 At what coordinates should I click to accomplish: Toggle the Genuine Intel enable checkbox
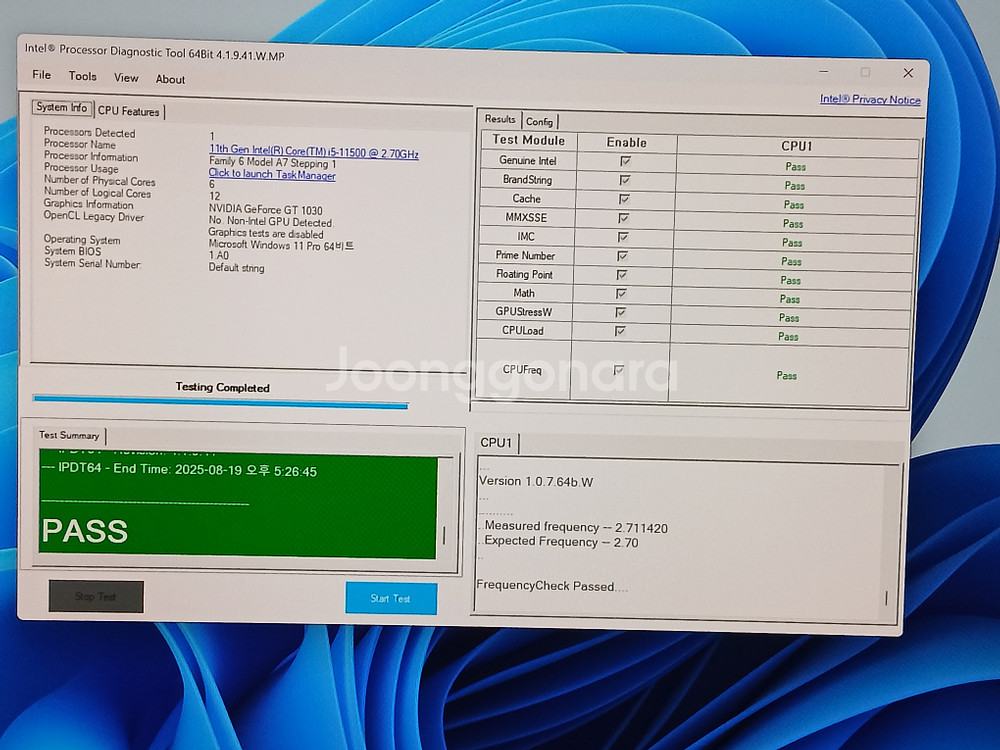pyautogui.click(x=626, y=161)
